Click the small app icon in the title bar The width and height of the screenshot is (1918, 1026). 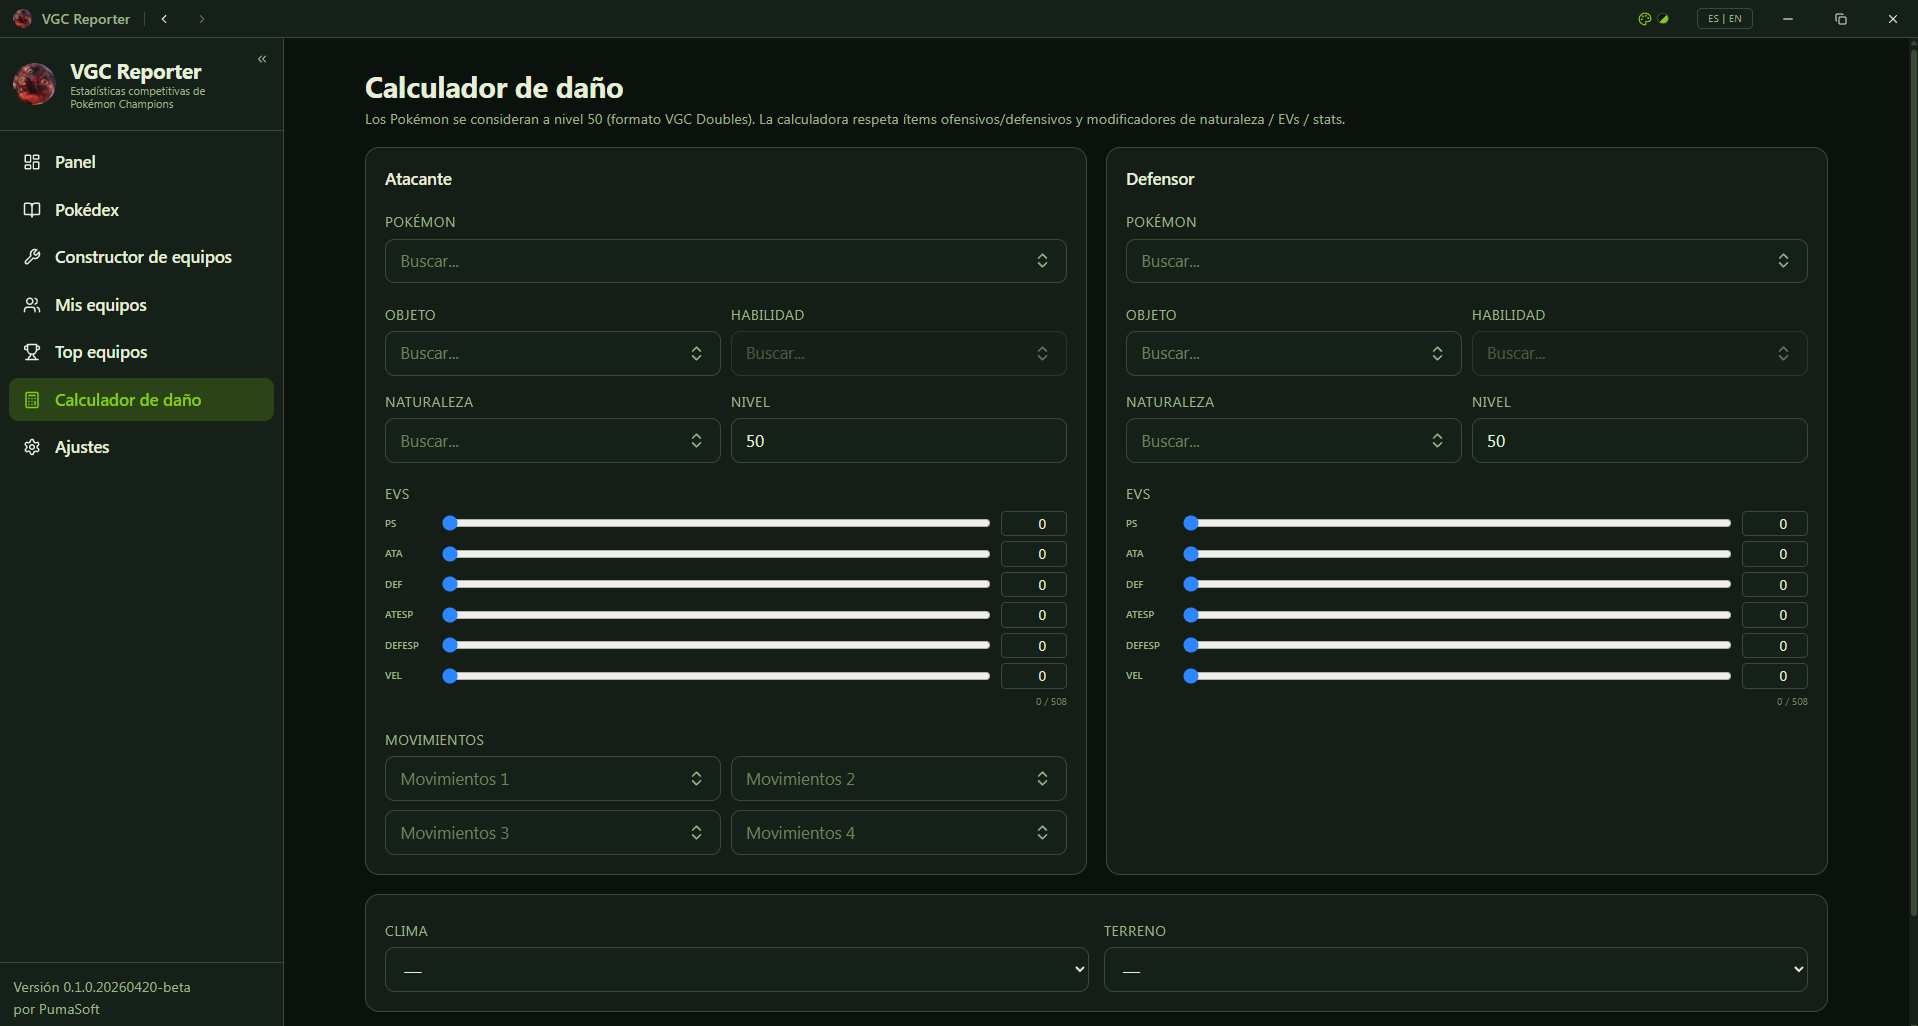tap(22, 19)
